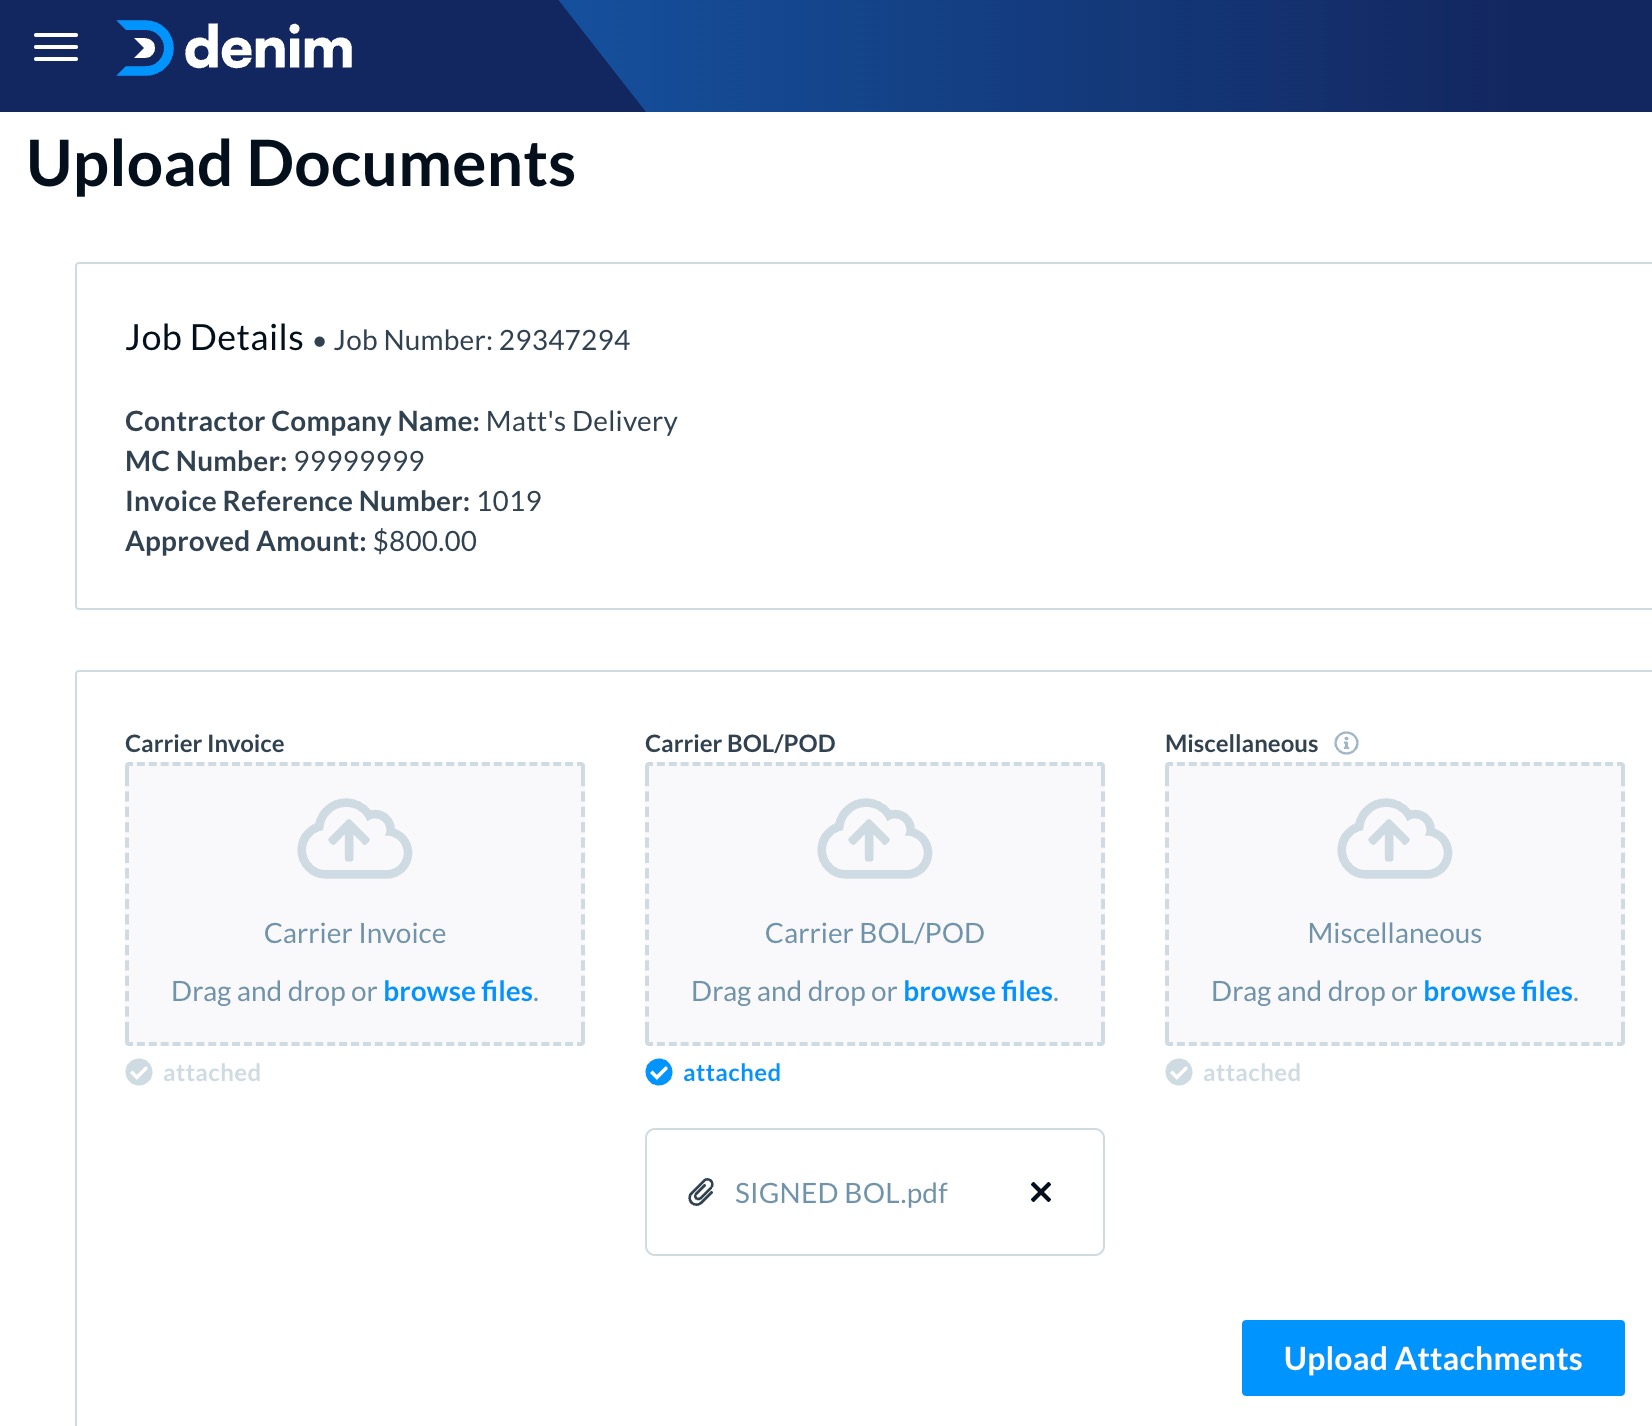Click the greyed attached text under Carrier Invoice
1652x1426 pixels.
[x=212, y=1073]
